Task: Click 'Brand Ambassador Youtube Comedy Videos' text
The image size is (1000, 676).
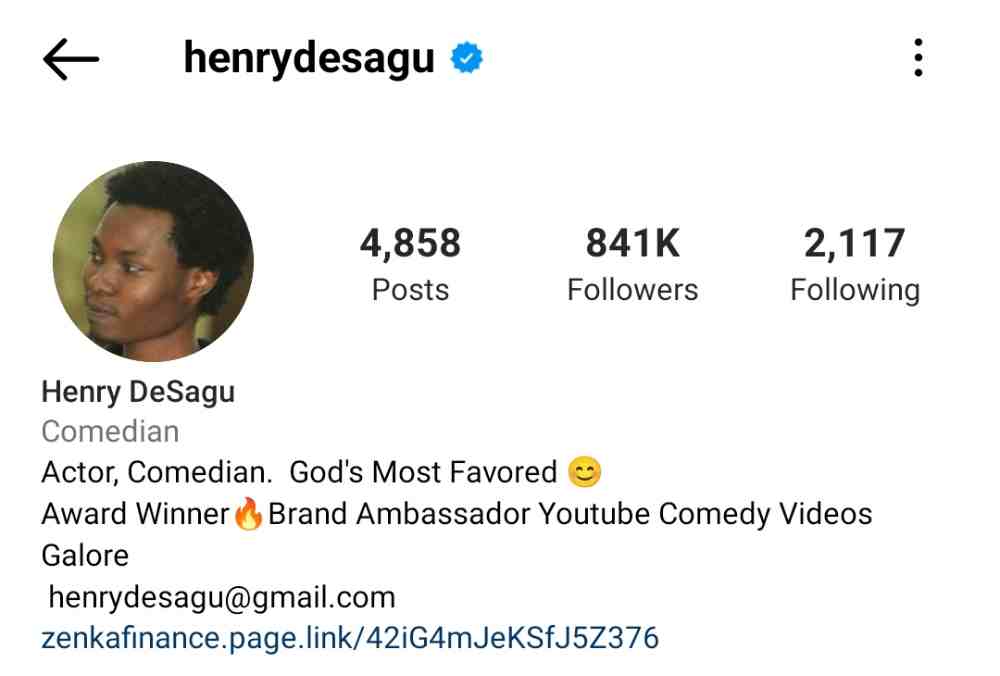Action: coord(570,514)
